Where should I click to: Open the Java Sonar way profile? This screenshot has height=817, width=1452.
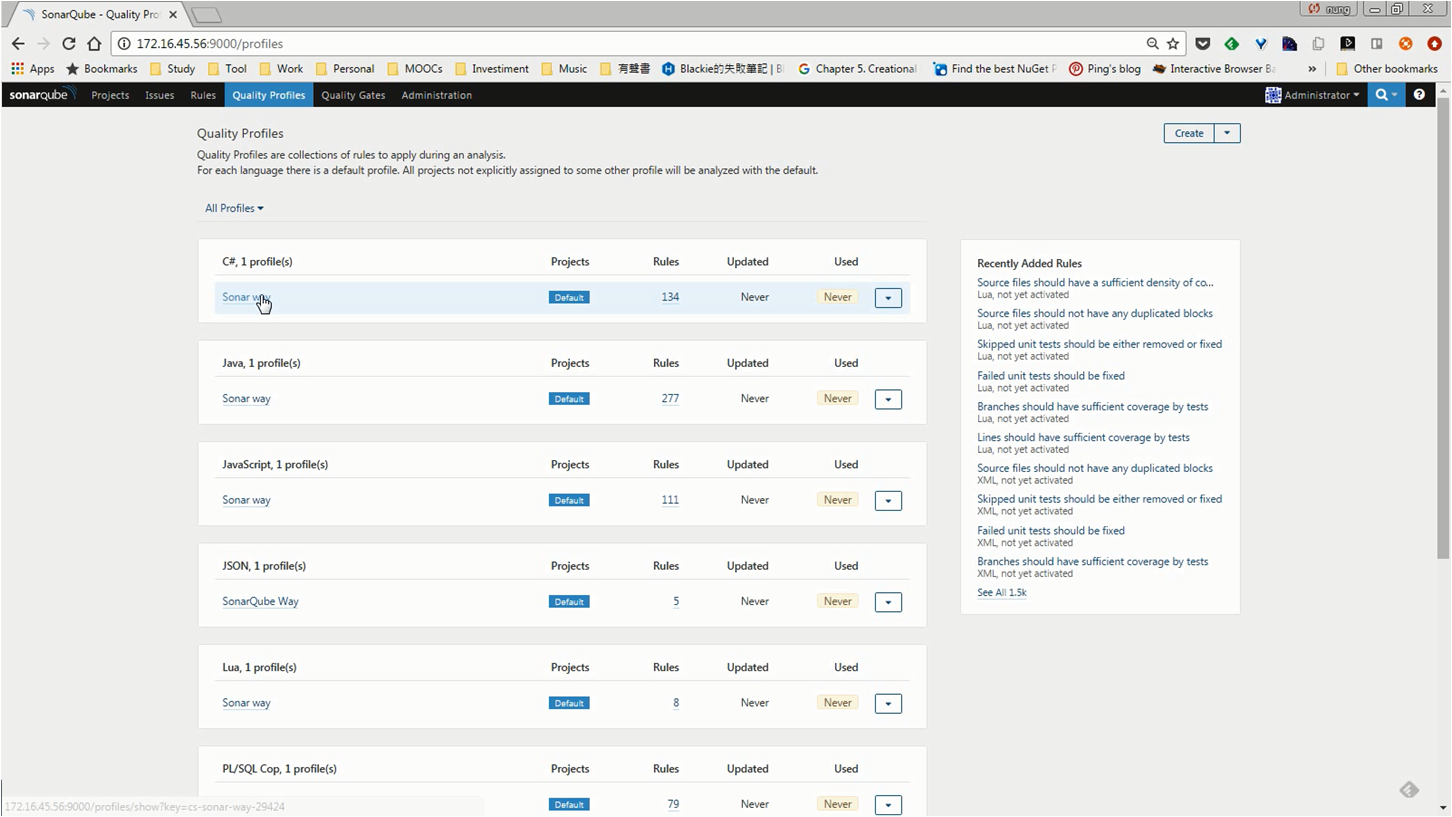pyautogui.click(x=246, y=398)
